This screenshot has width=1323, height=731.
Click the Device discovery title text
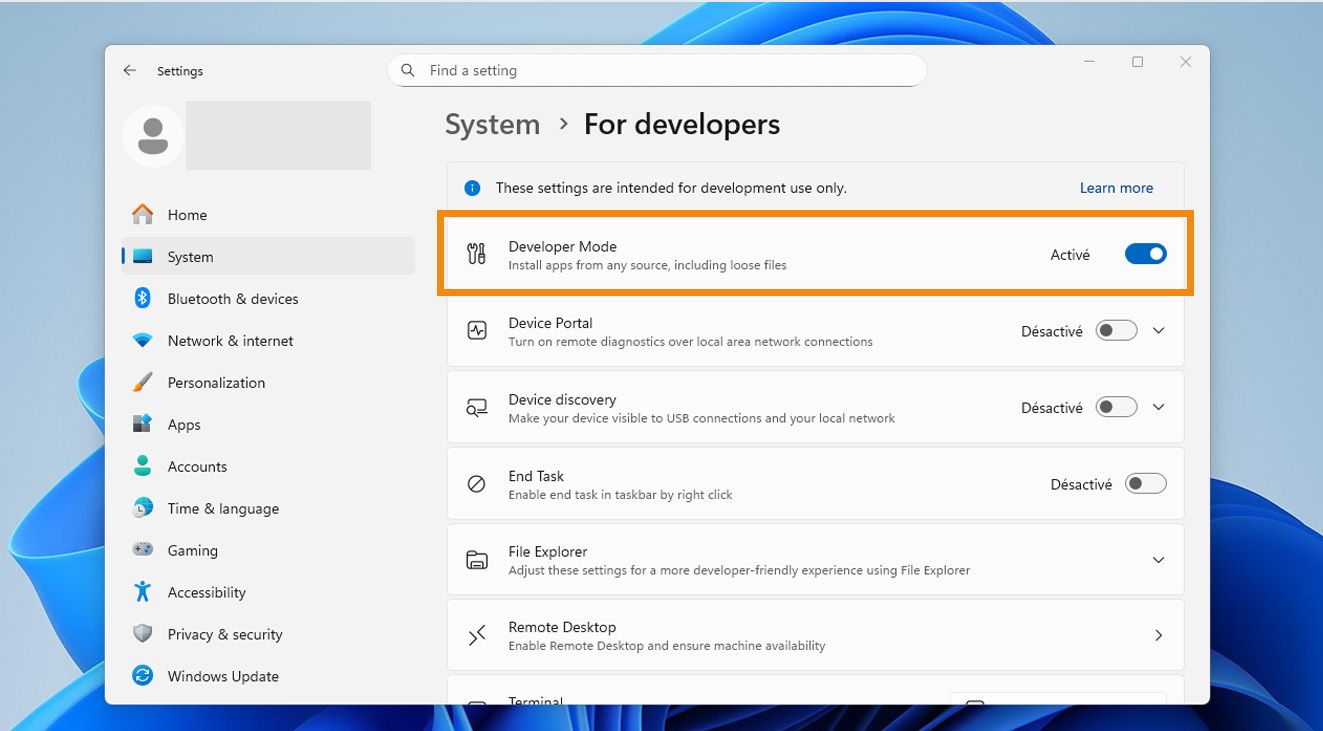tap(562, 399)
